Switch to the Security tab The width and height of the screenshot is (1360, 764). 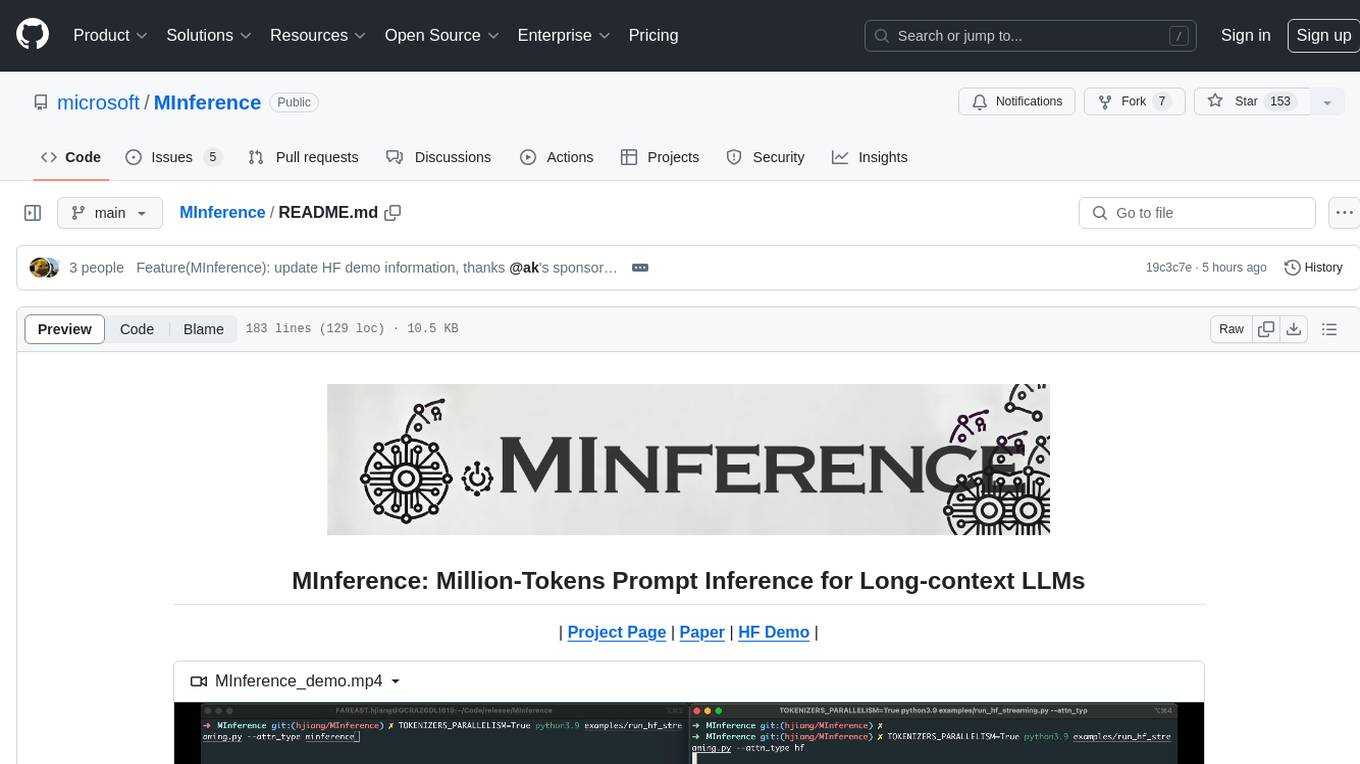pyautogui.click(x=765, y=157)
